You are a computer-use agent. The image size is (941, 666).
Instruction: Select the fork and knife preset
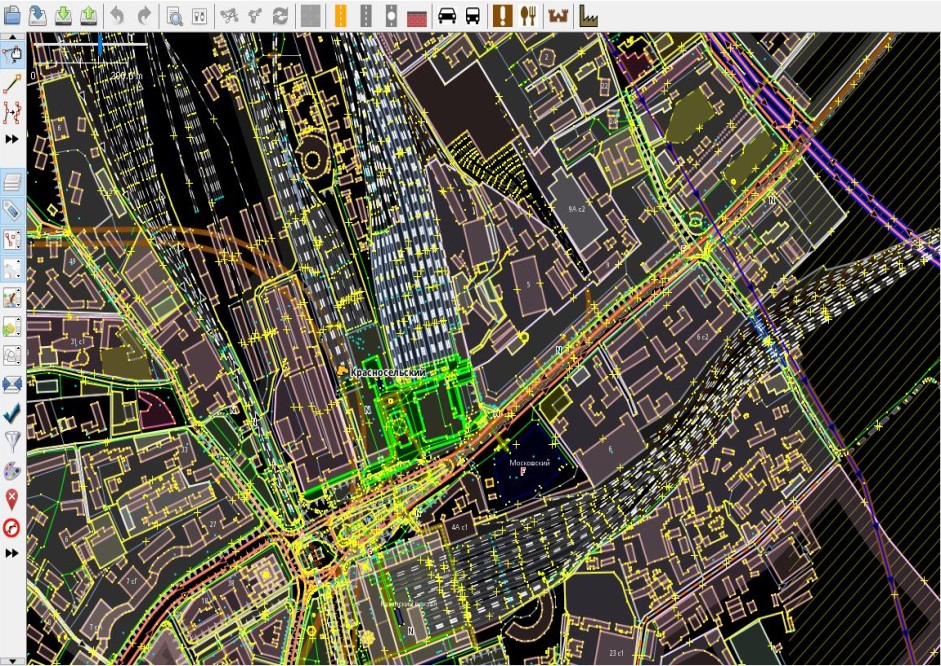(x=528, y=16)
